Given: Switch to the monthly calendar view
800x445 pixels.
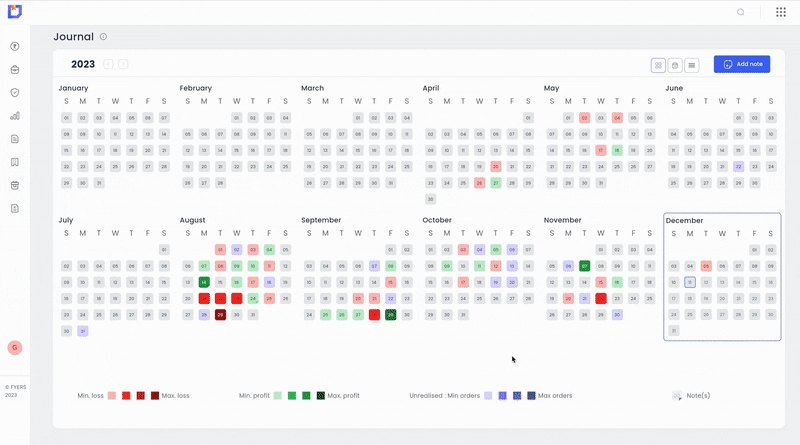Looking at the screenshot, I should coord(675,65).
